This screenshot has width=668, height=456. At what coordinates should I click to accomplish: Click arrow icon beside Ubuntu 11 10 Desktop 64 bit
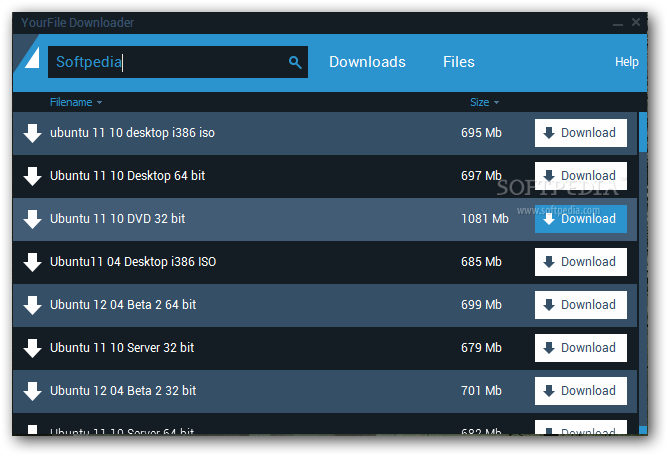point(32,176)
